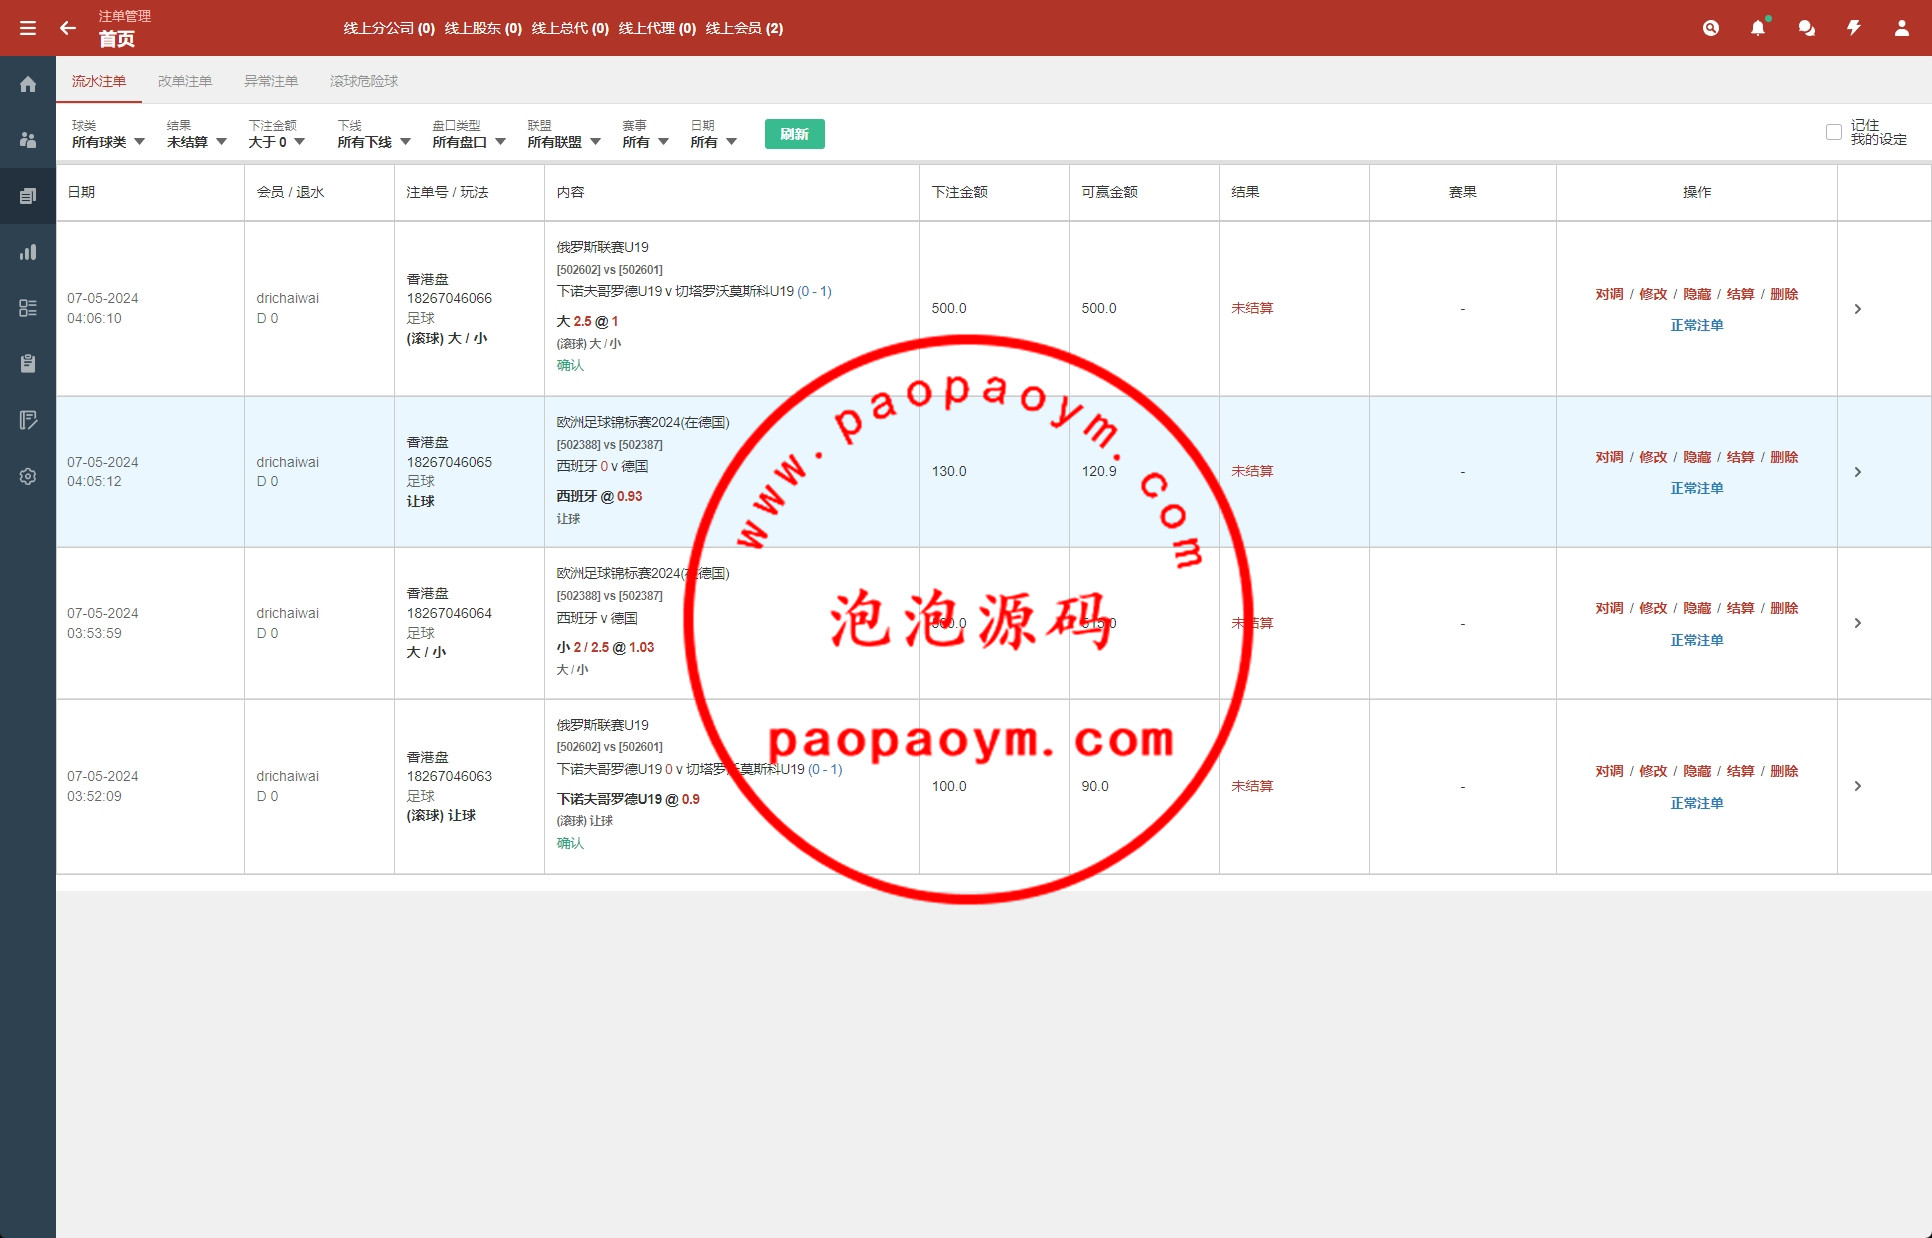Image resolution: width=1932 pixels, height=1238 pixels.
Task: Click the 下注金额 column header
Action: (959, 192)
